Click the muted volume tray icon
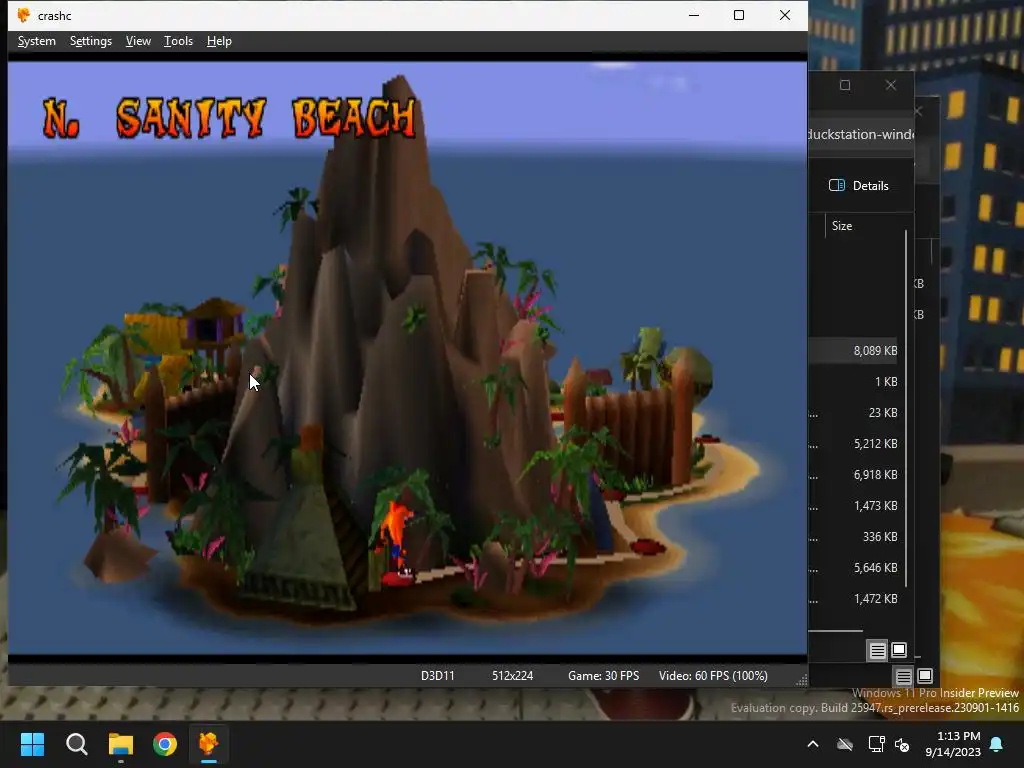This screenshot has width=1024, height=768. pyautogui.click(x=903, y=744)
